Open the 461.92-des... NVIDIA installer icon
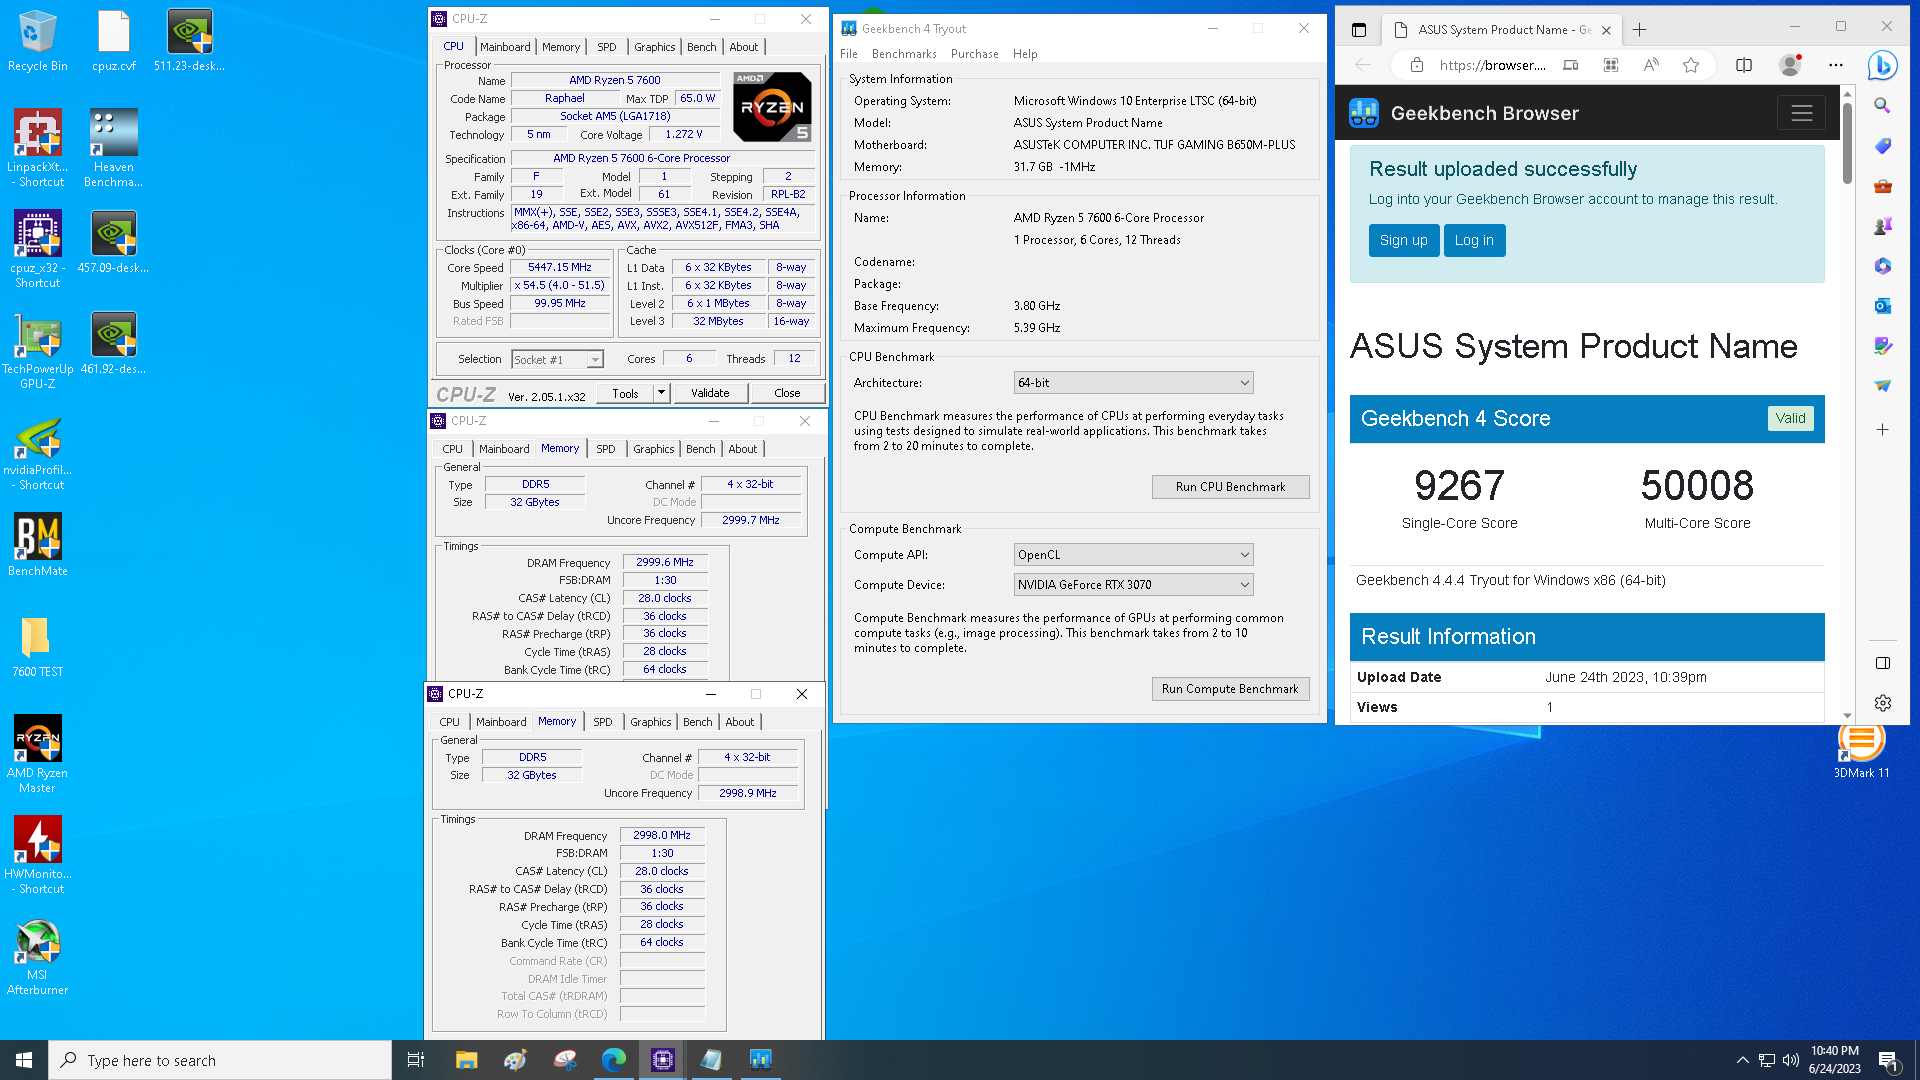 [114, 342]
